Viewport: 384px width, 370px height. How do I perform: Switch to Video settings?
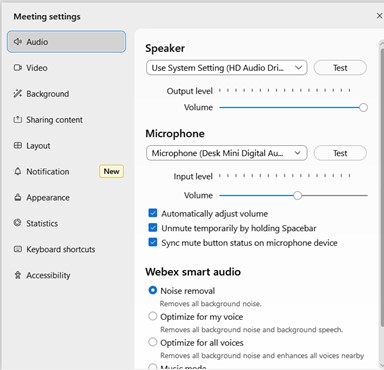67,68
